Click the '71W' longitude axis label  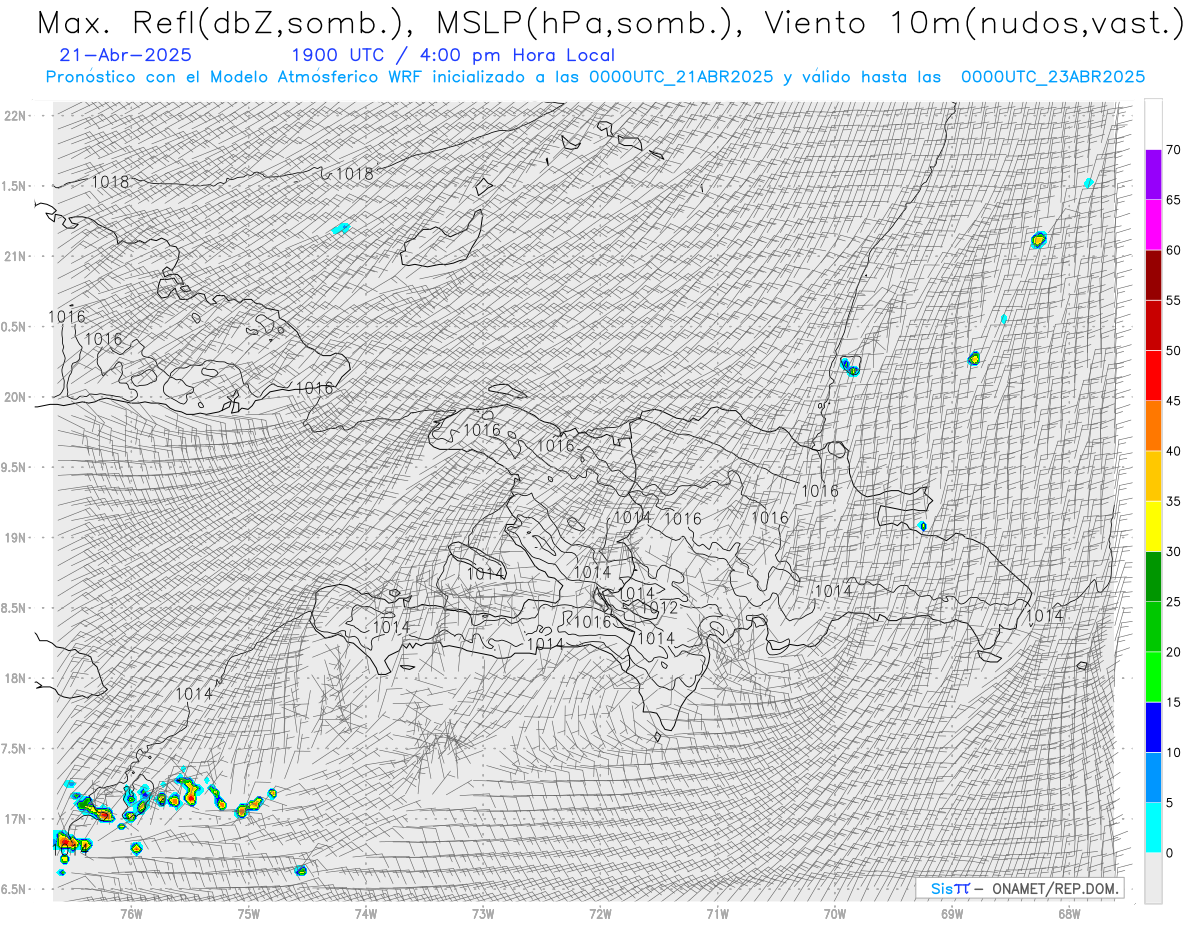pyautogui.click(x=717, y=912)
